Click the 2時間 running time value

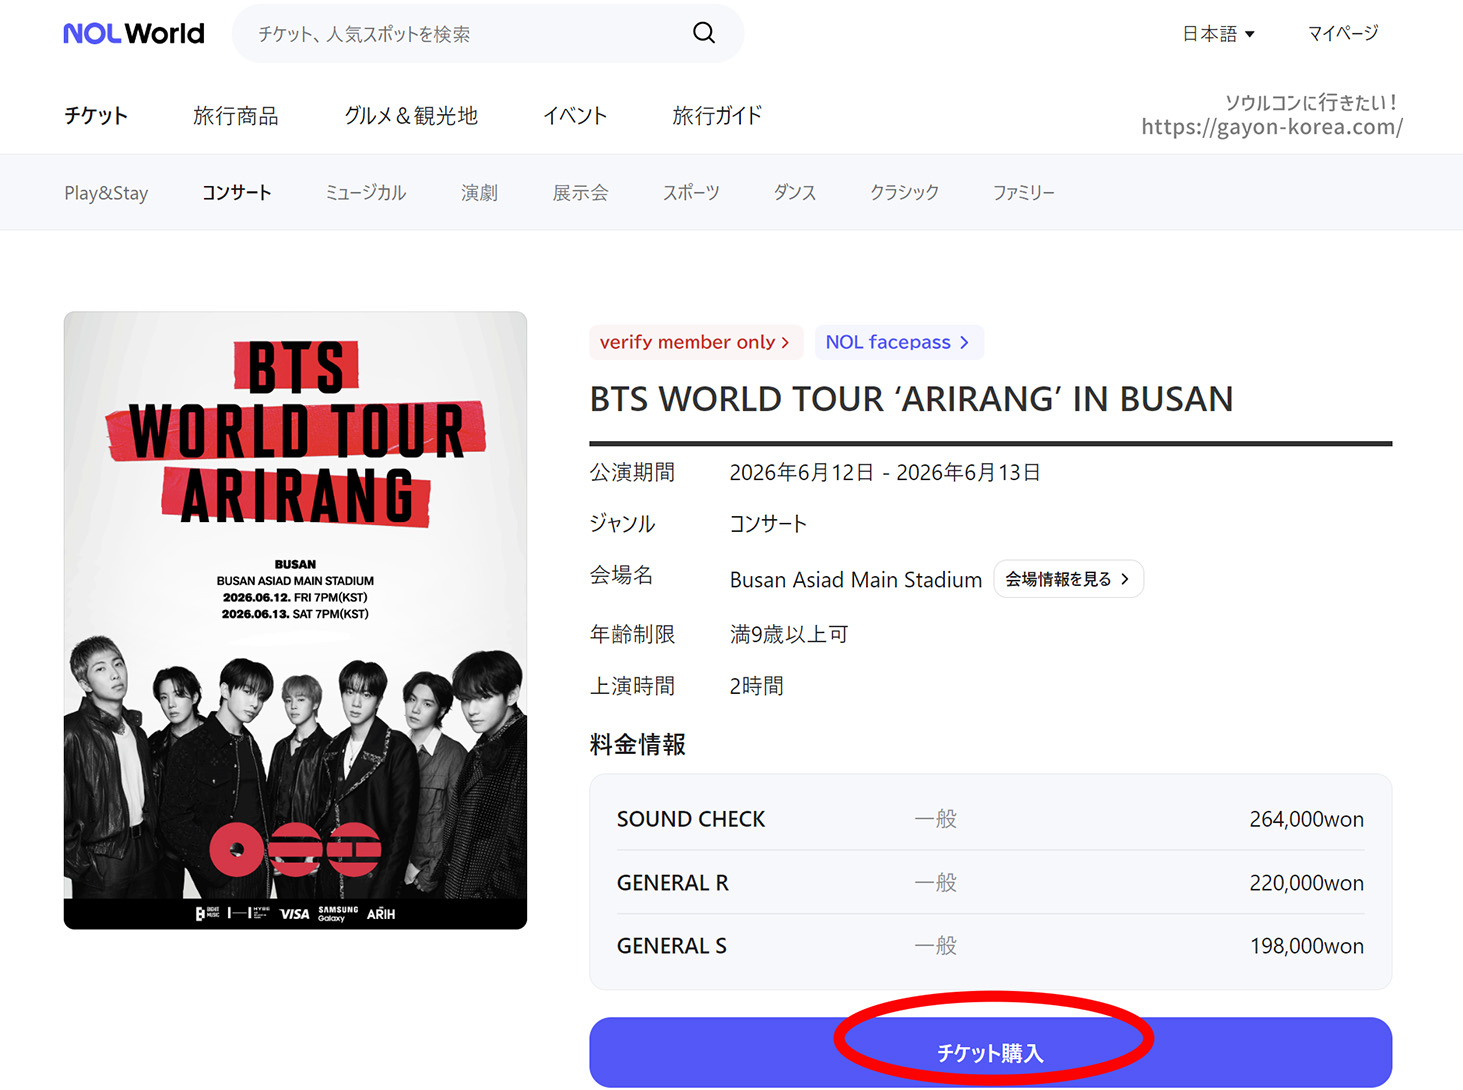coord(757,686)
